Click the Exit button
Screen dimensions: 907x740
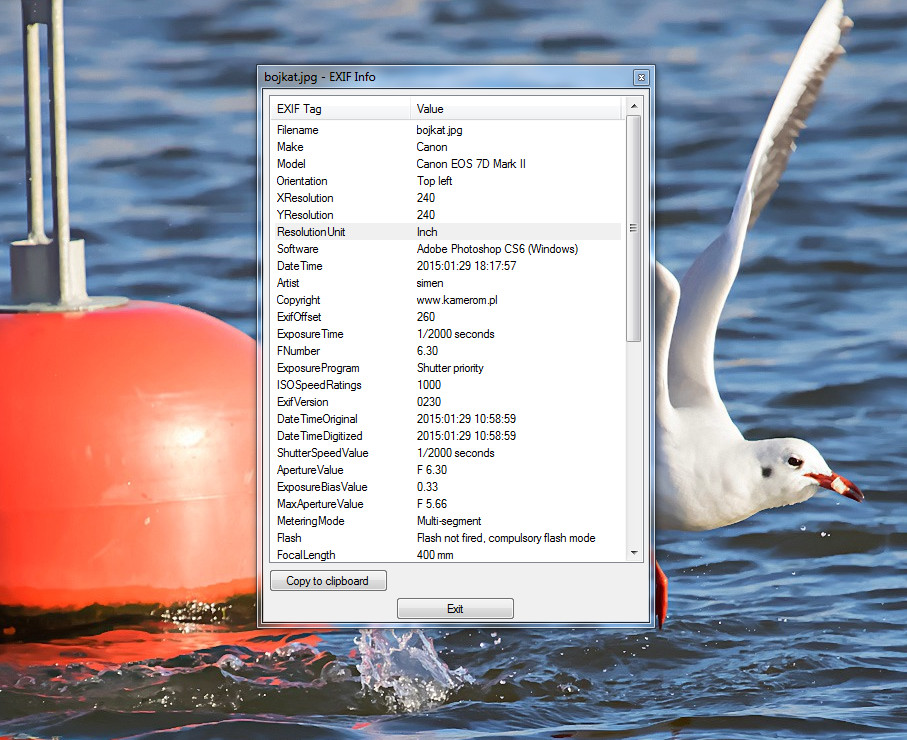[455, 609]
